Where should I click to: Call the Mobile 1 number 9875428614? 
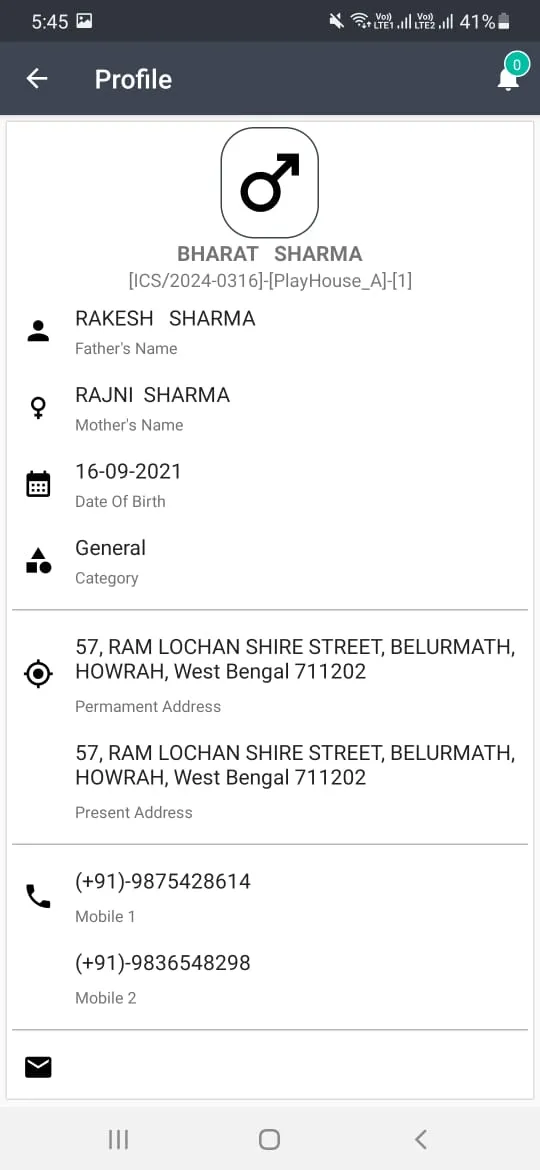(x=163, y=881)
